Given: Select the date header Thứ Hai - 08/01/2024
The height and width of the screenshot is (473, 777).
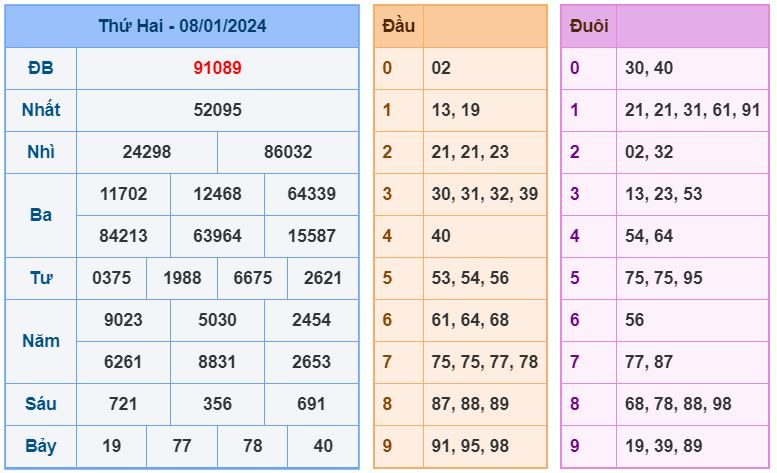Looking at the screenshot, I should [x=182, y=26].
